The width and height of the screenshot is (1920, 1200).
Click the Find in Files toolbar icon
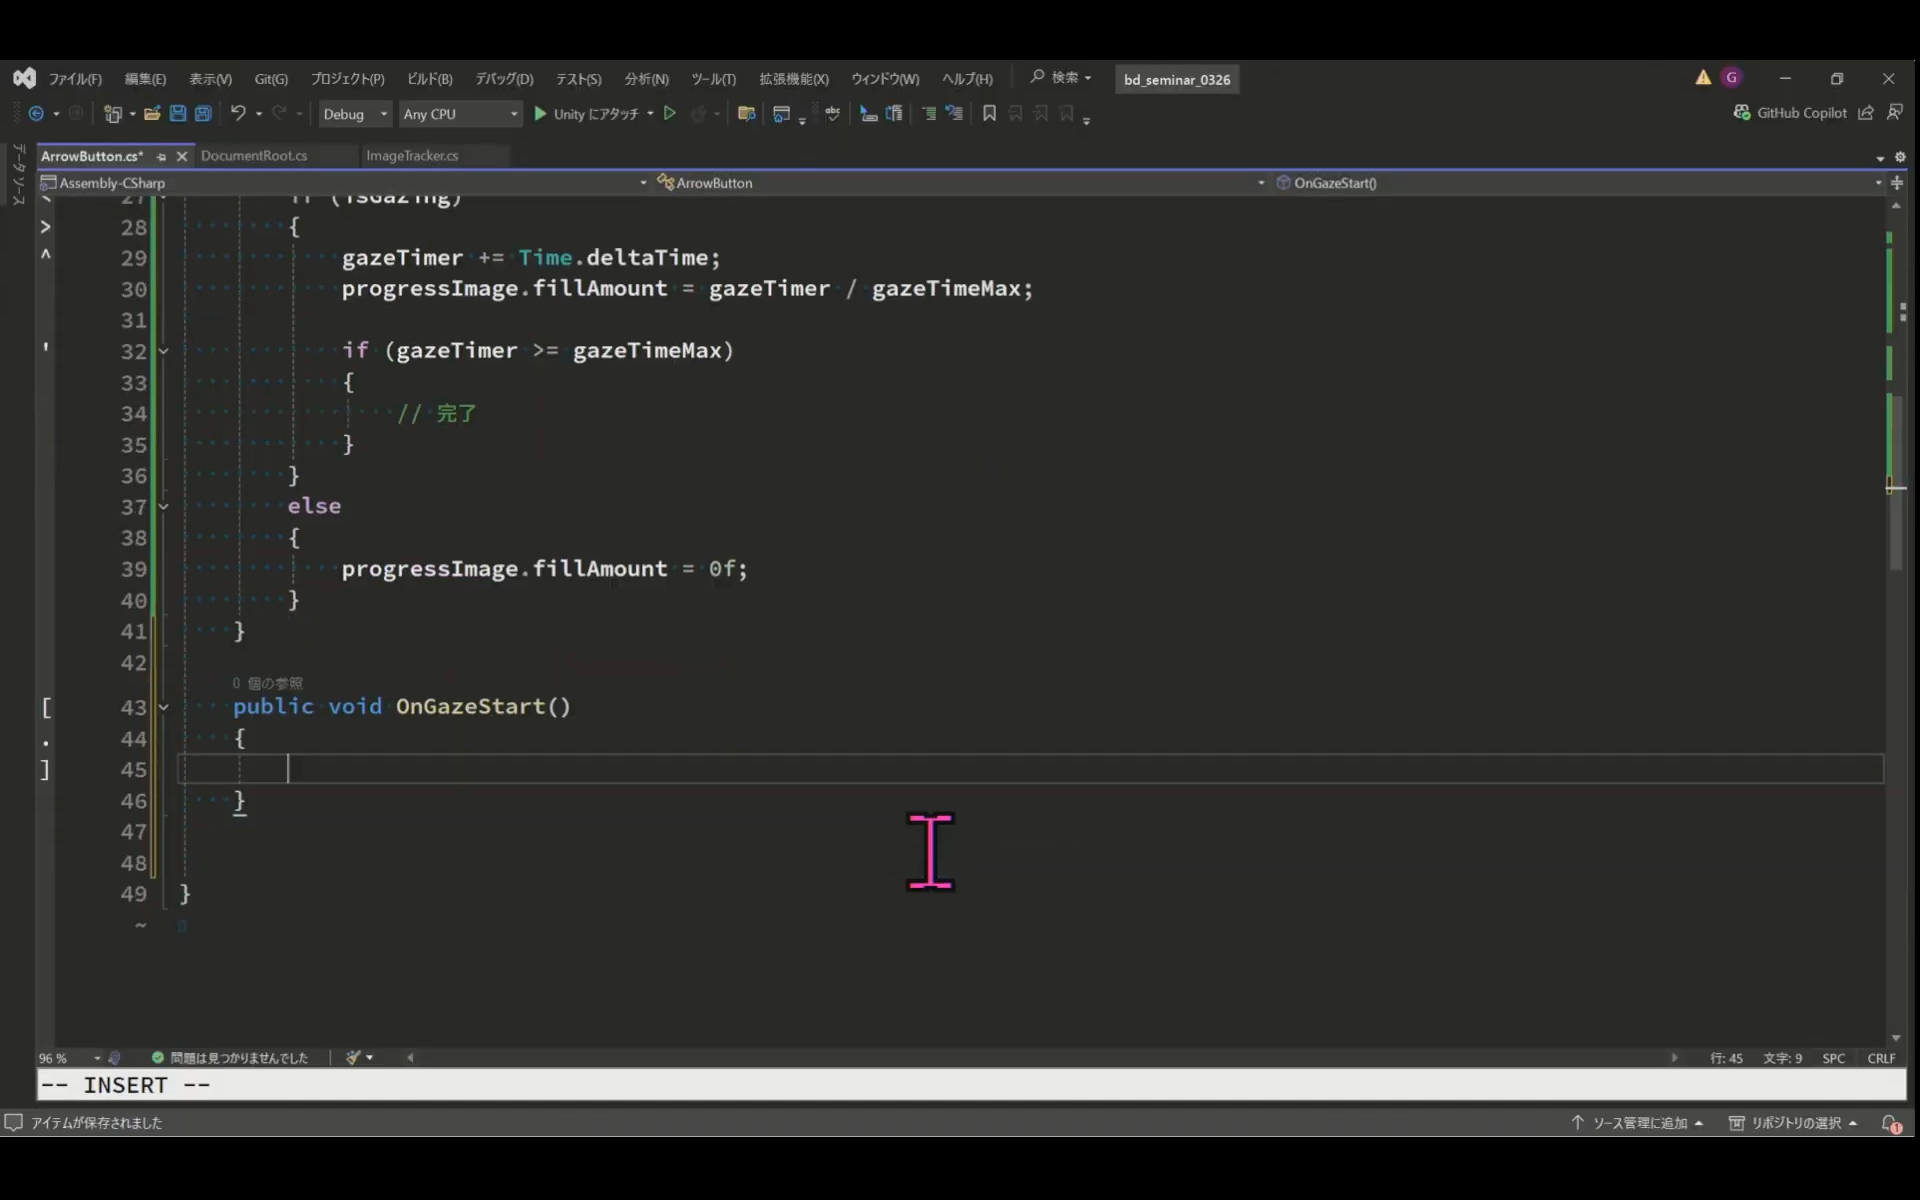click(x=746, y=114)
